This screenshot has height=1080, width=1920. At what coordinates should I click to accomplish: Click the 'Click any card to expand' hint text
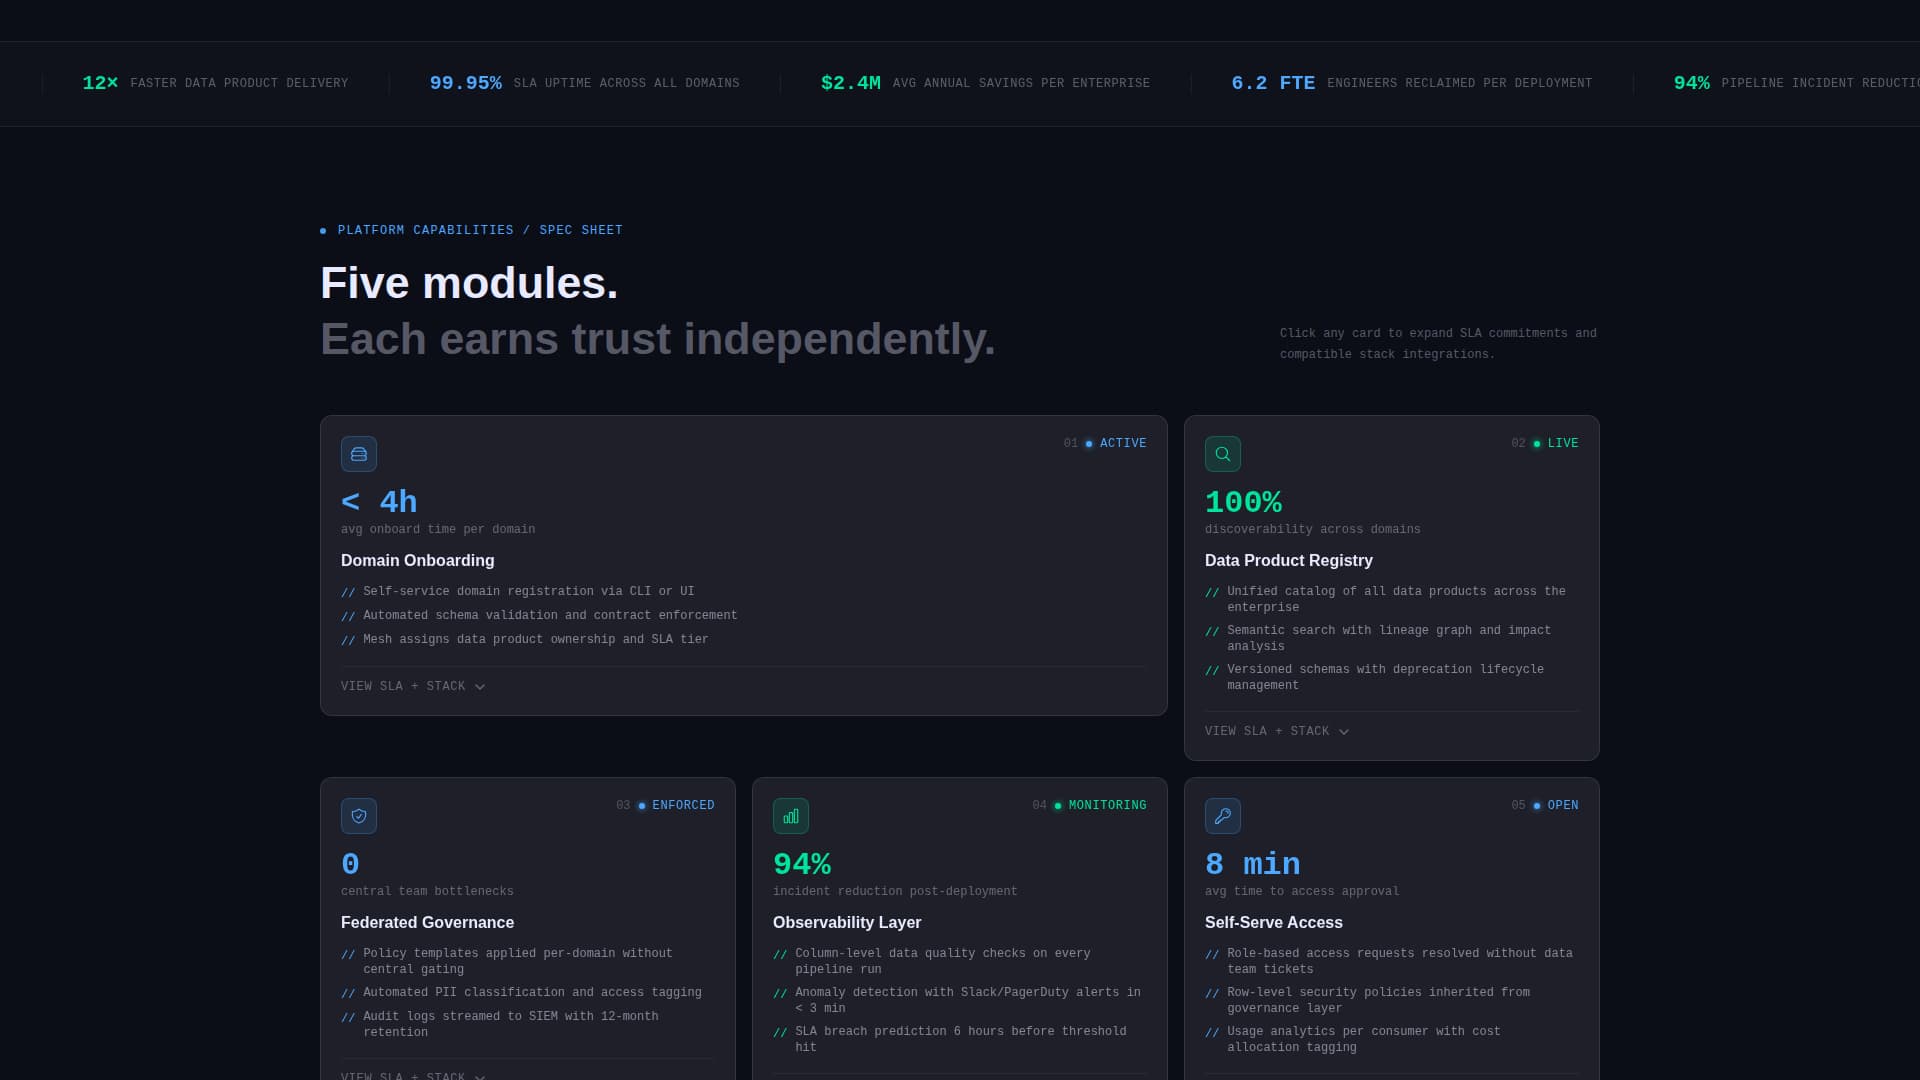click(x=1438, y=344)
